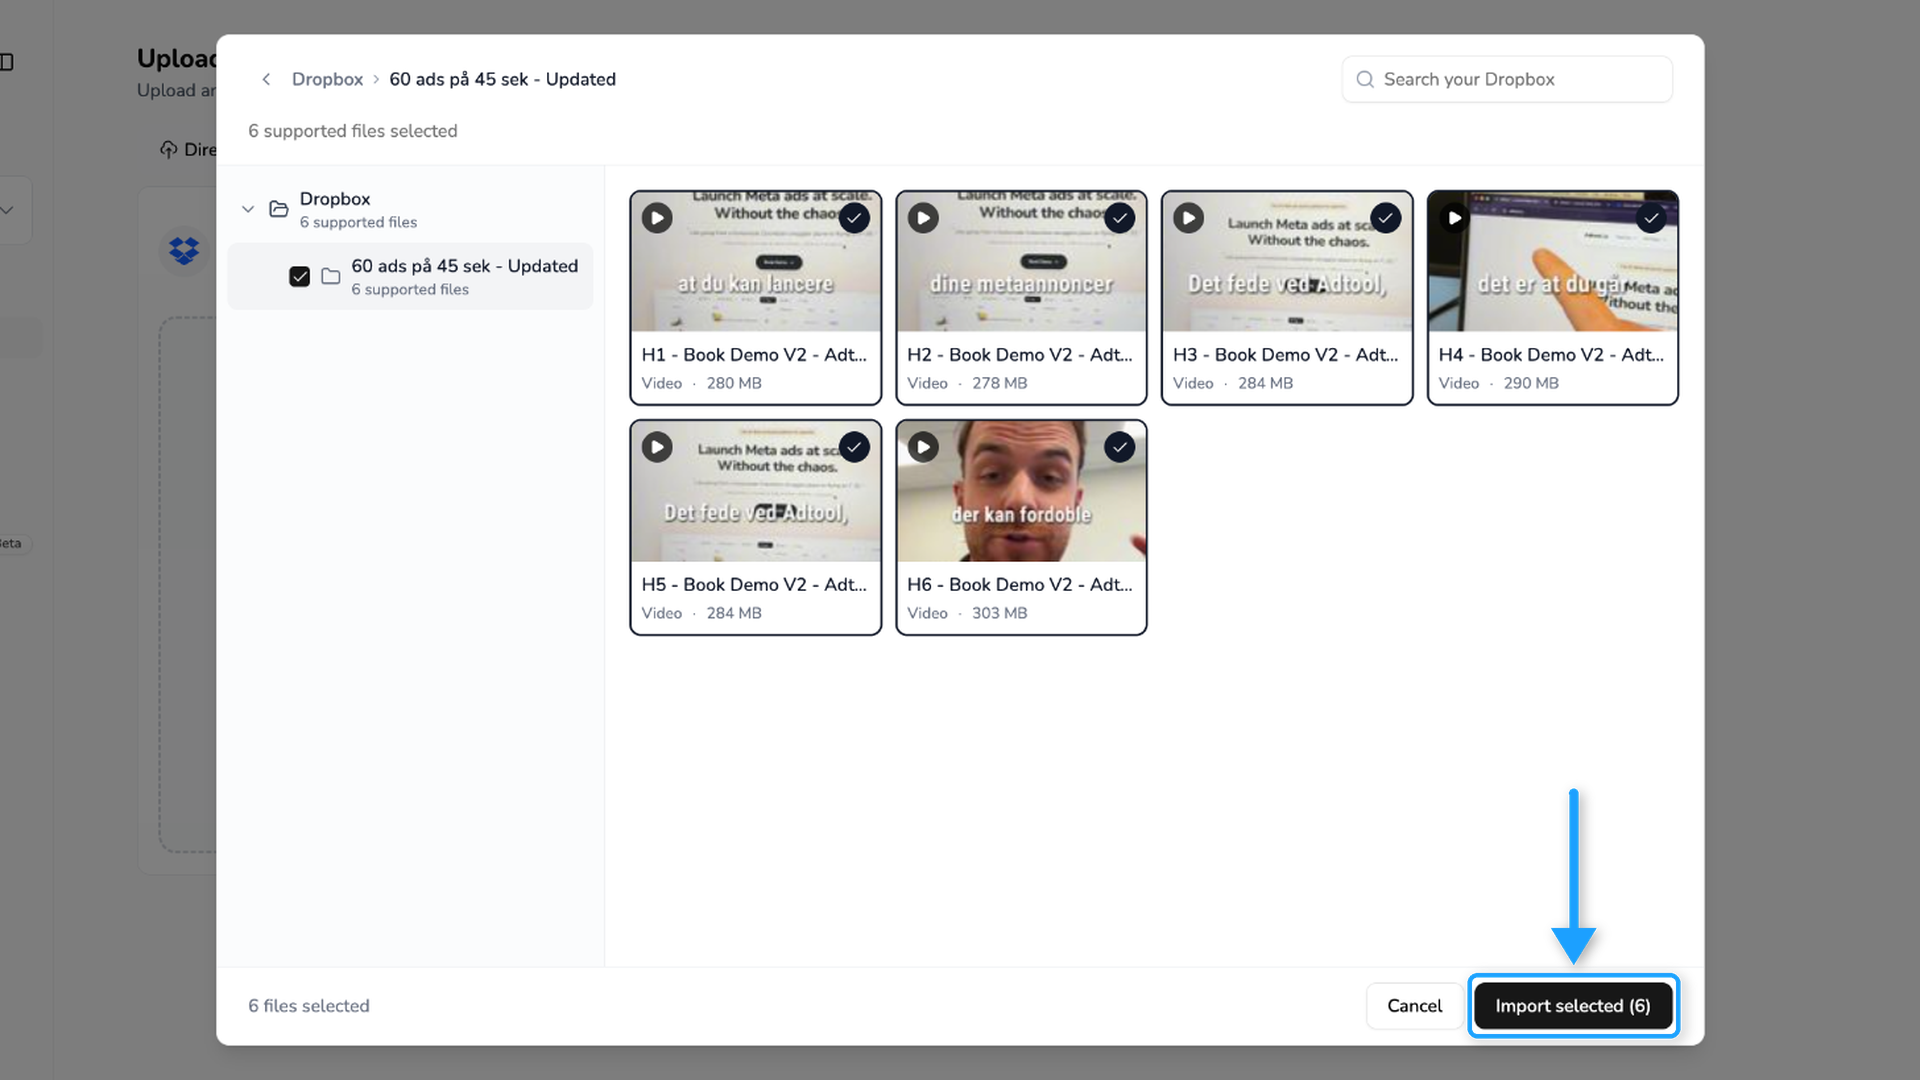Viewport: 1920px width, 1080px height.
Task: Collapse the Dropbox tree root chevron
Action: (248, 209)
